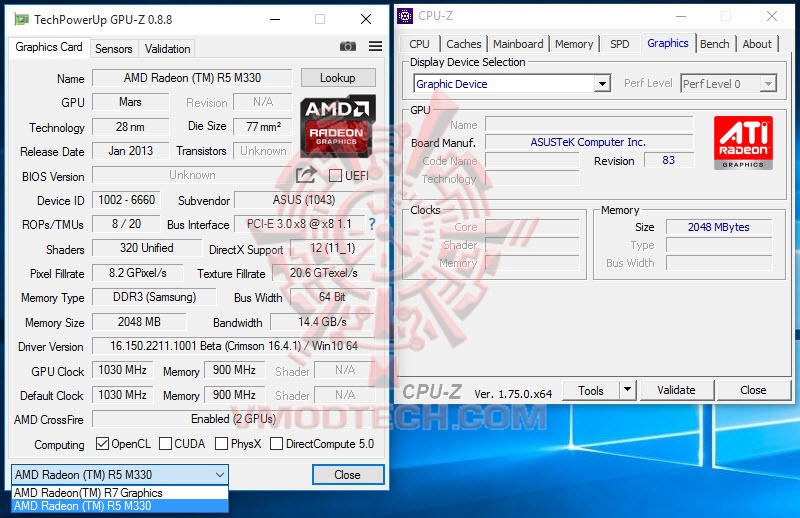Collapse the GPU selection dropdown in GPU-Z
Screen dimensions: 800x518
pos(219,475)
